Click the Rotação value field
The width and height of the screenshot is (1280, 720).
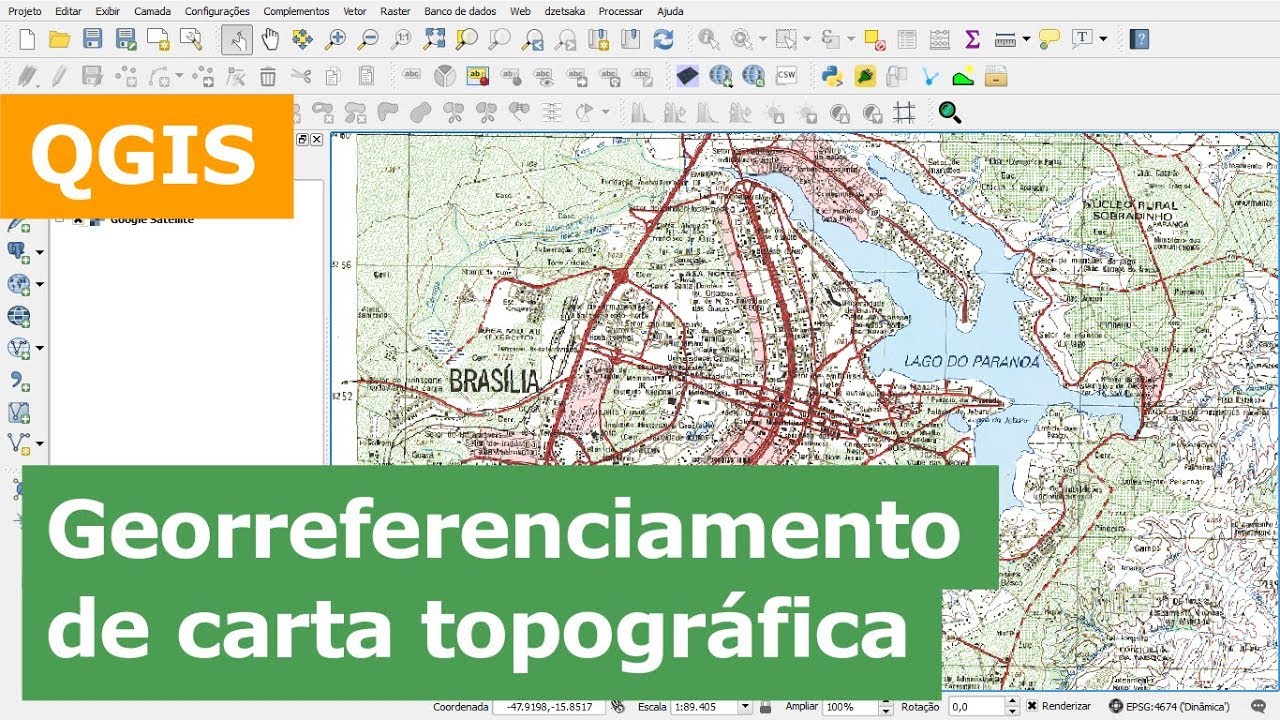(x=977, y=707)
